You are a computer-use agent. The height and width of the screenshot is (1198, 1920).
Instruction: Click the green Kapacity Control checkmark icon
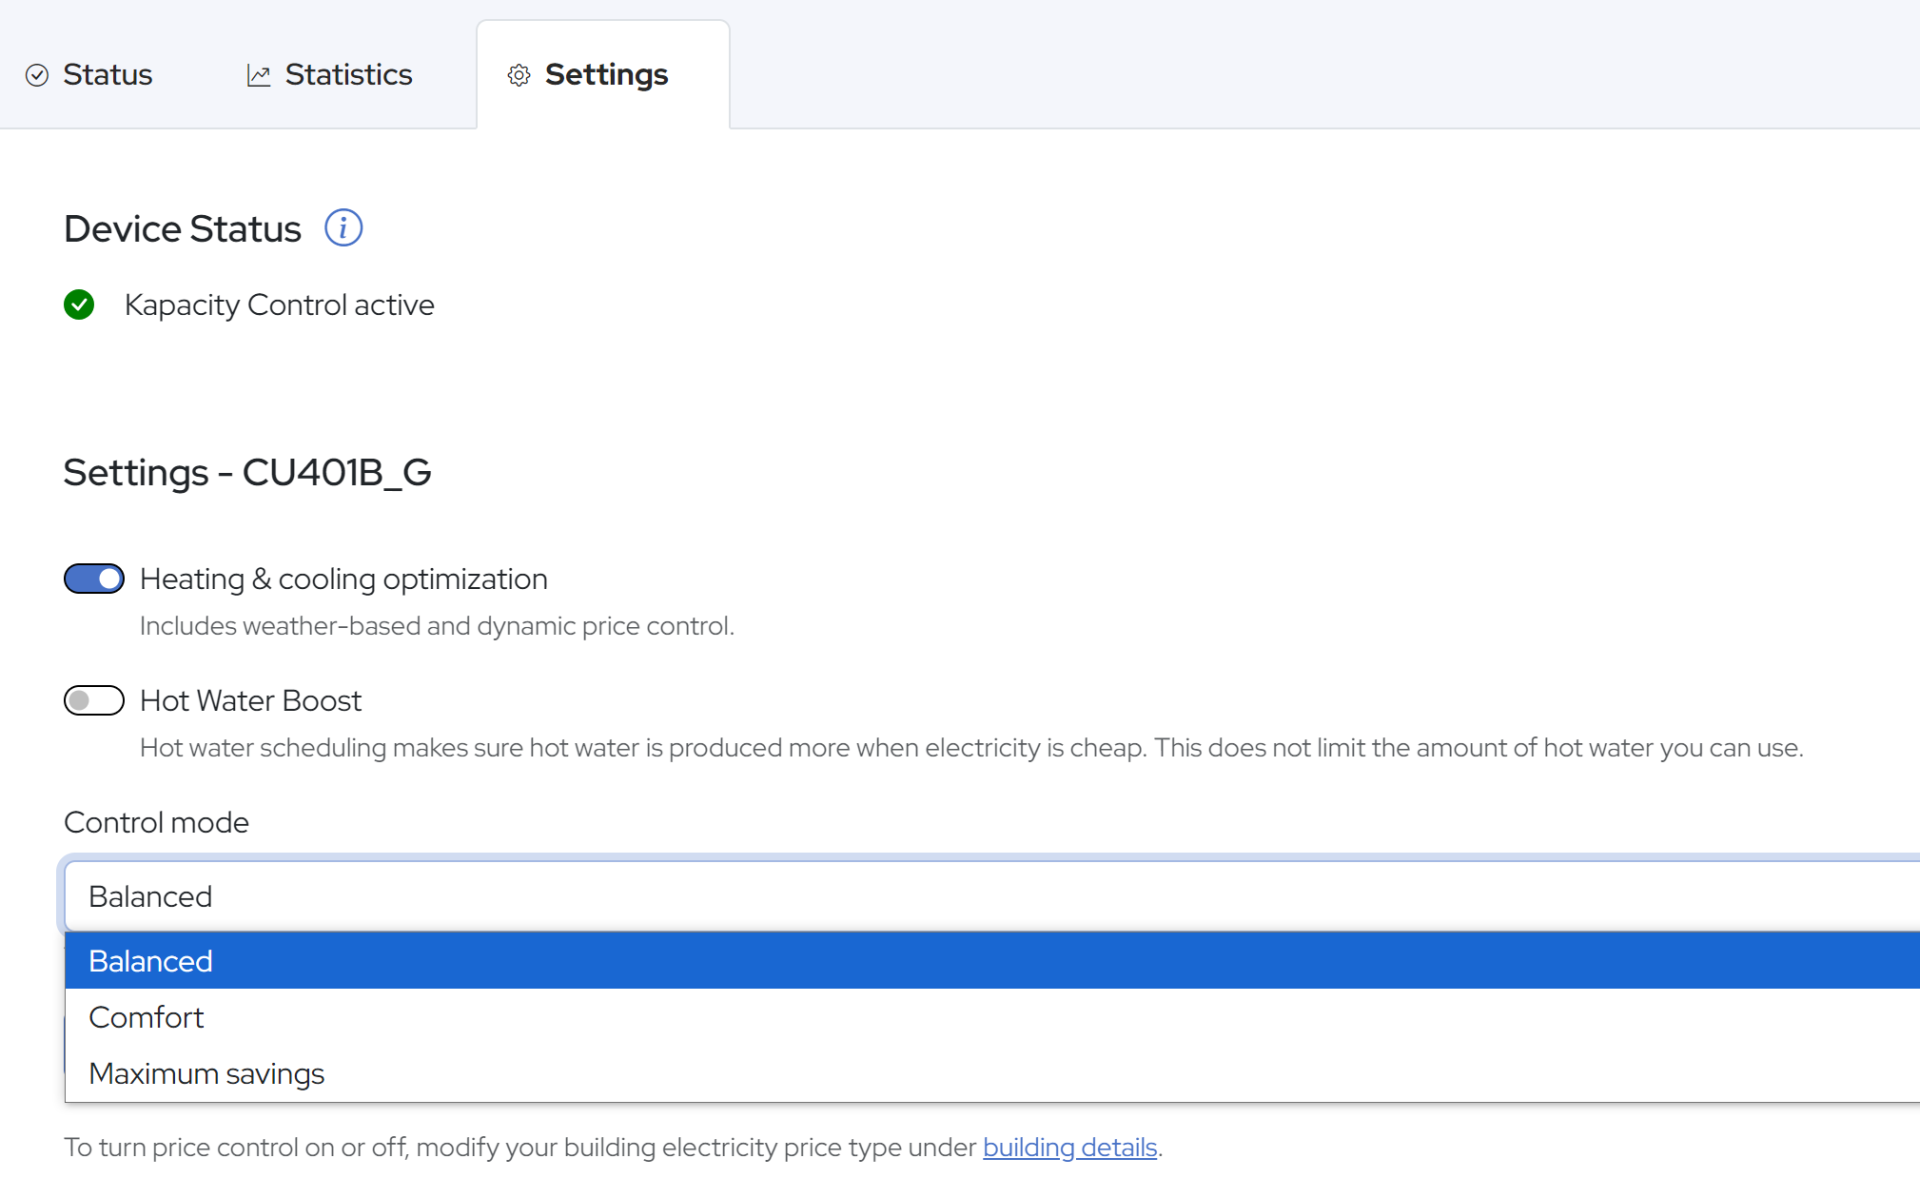click(79, 305)
